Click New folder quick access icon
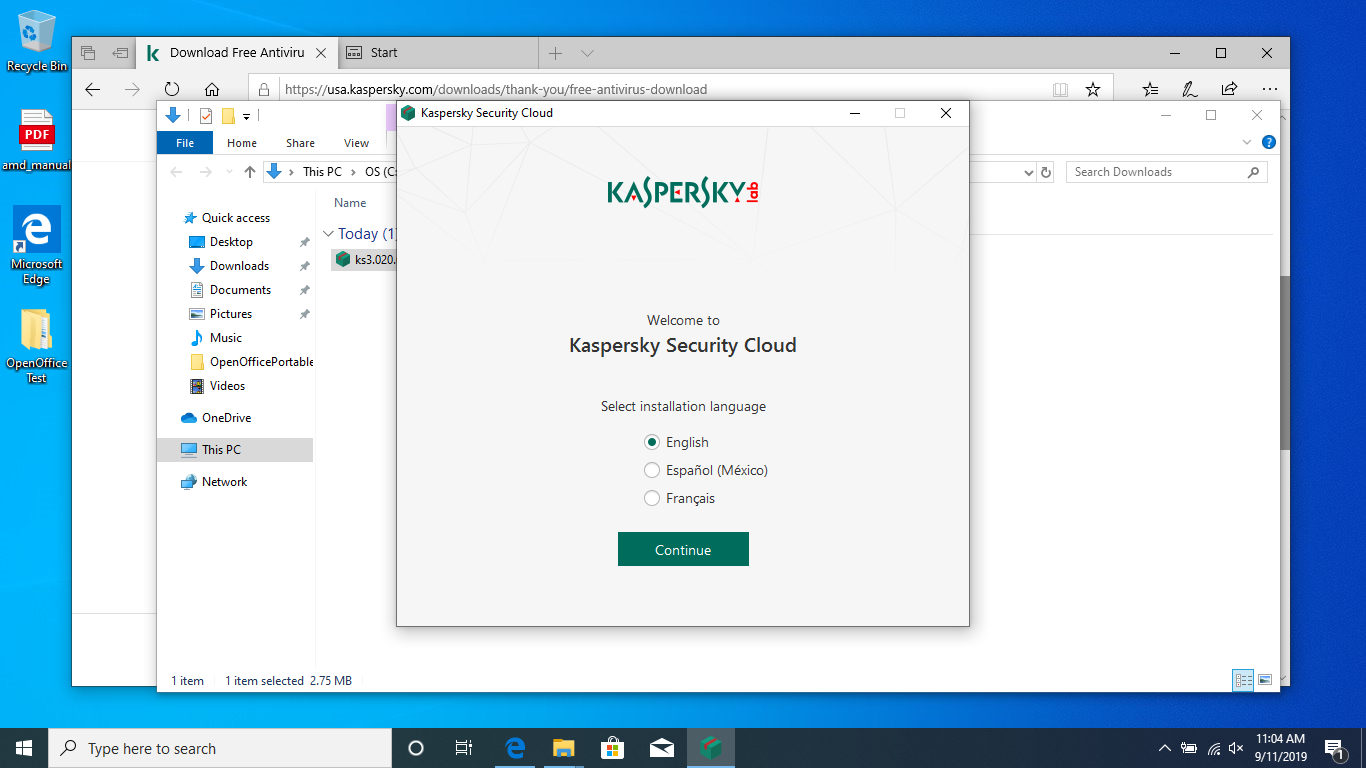The image size is (1366, 768). 228,115
